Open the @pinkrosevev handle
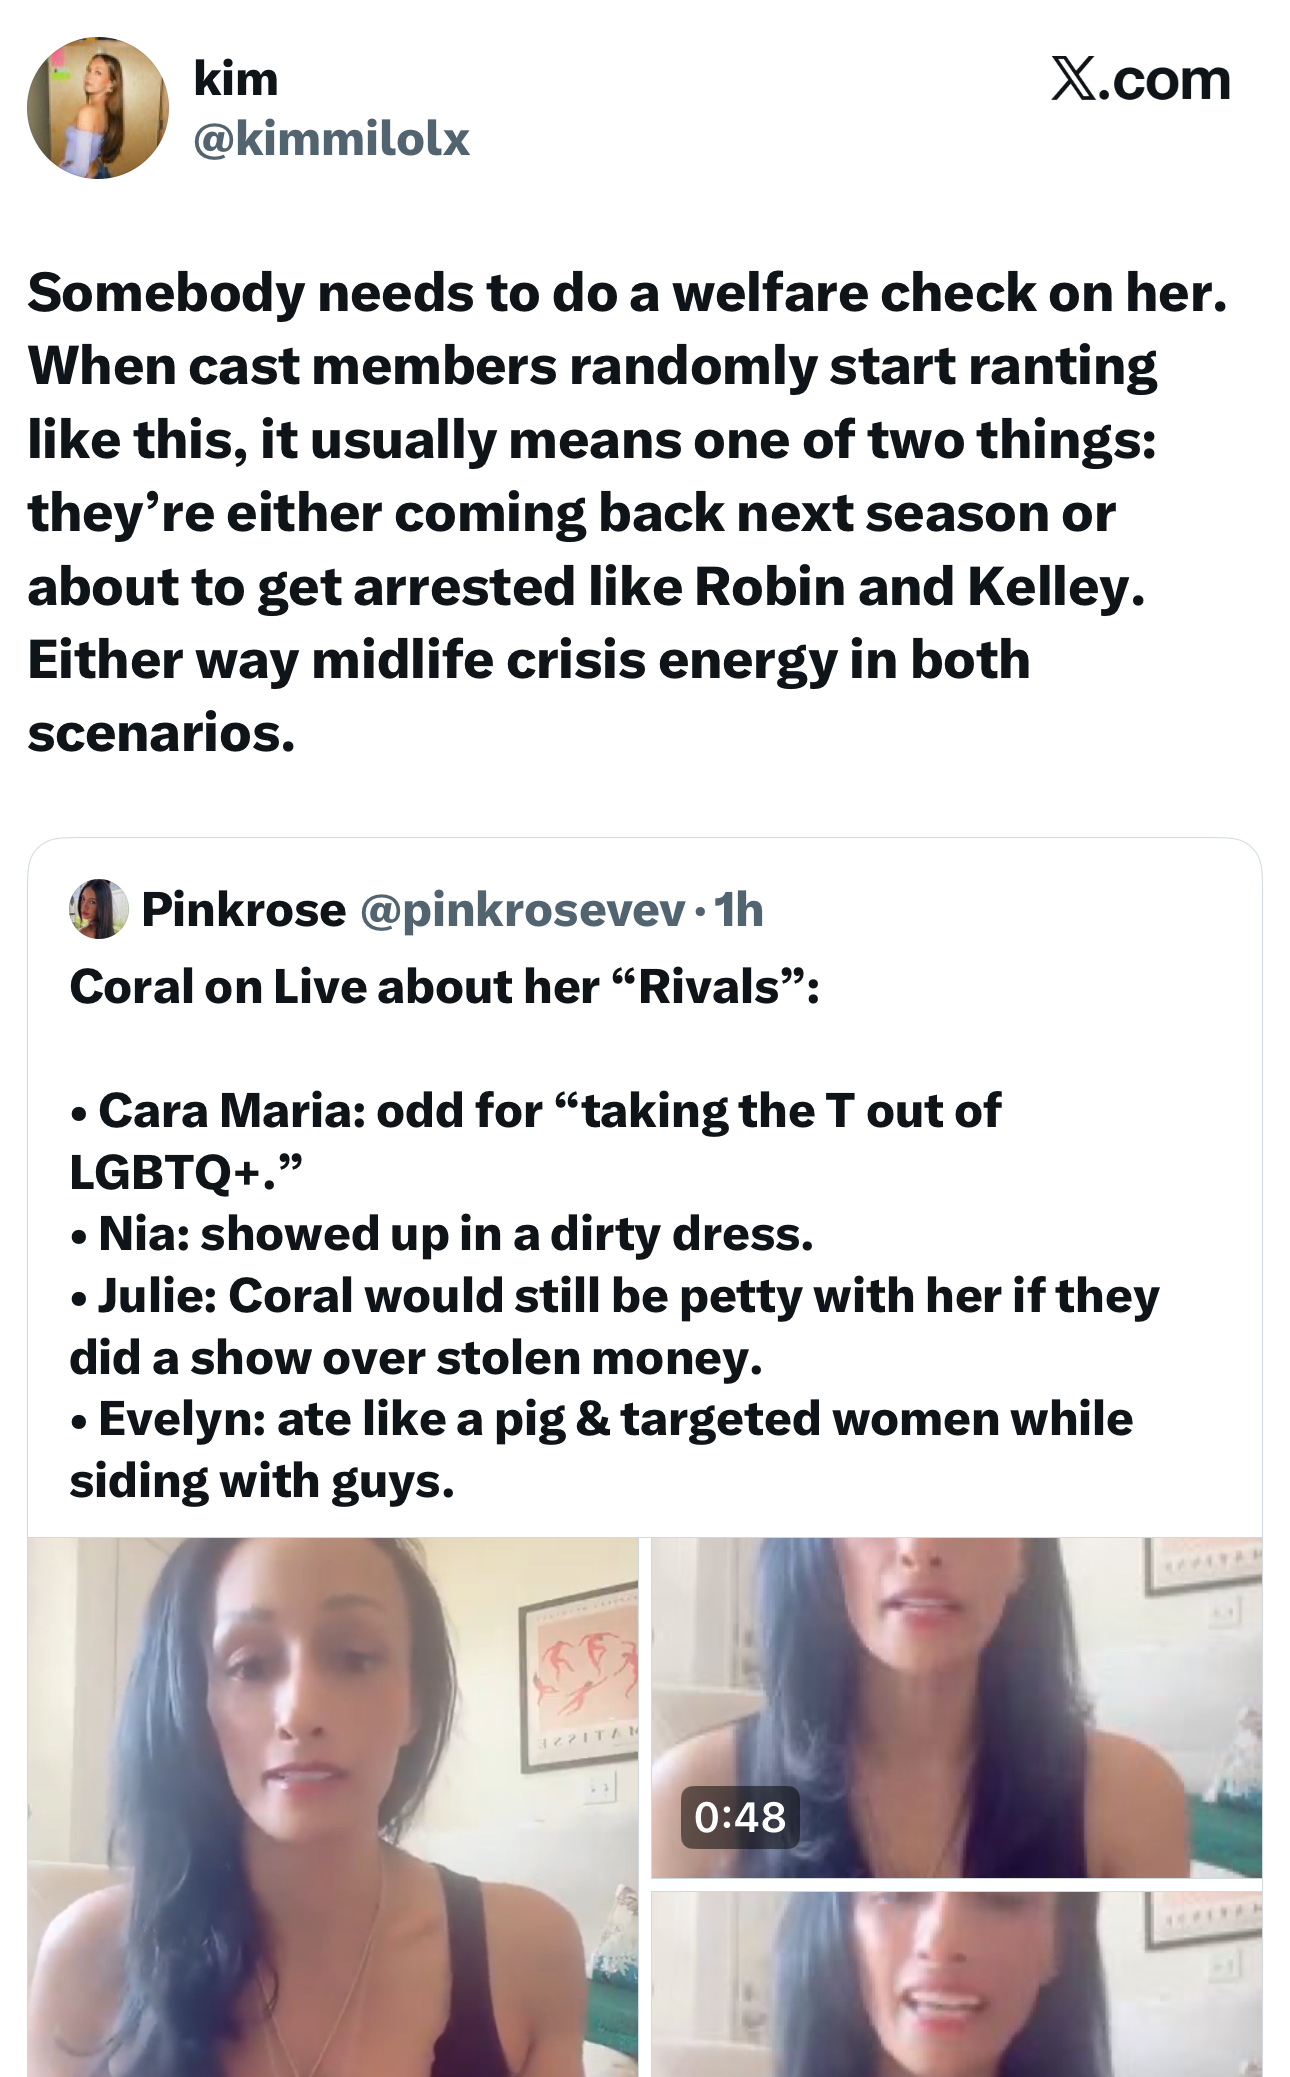This screenshot has width=1290, height=2077. [x=522, y=910]
